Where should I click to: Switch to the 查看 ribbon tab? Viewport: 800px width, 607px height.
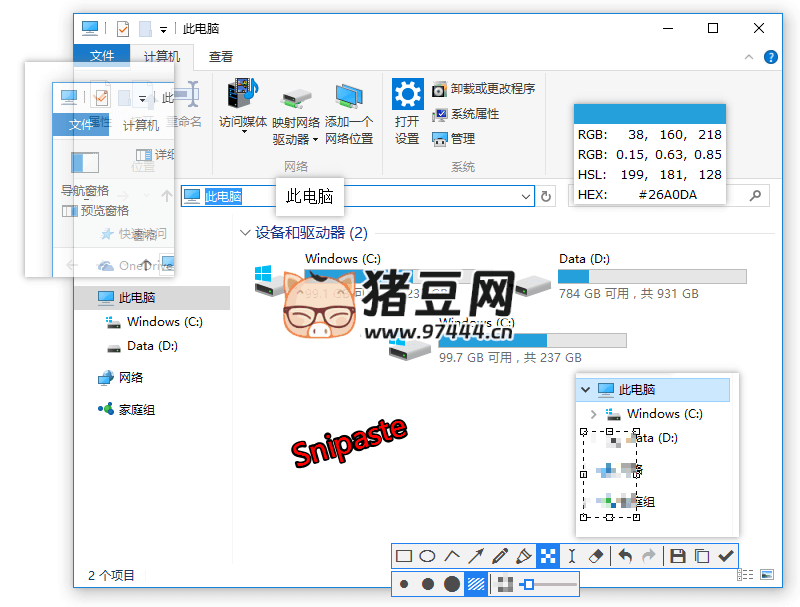(x=219, y=56)
